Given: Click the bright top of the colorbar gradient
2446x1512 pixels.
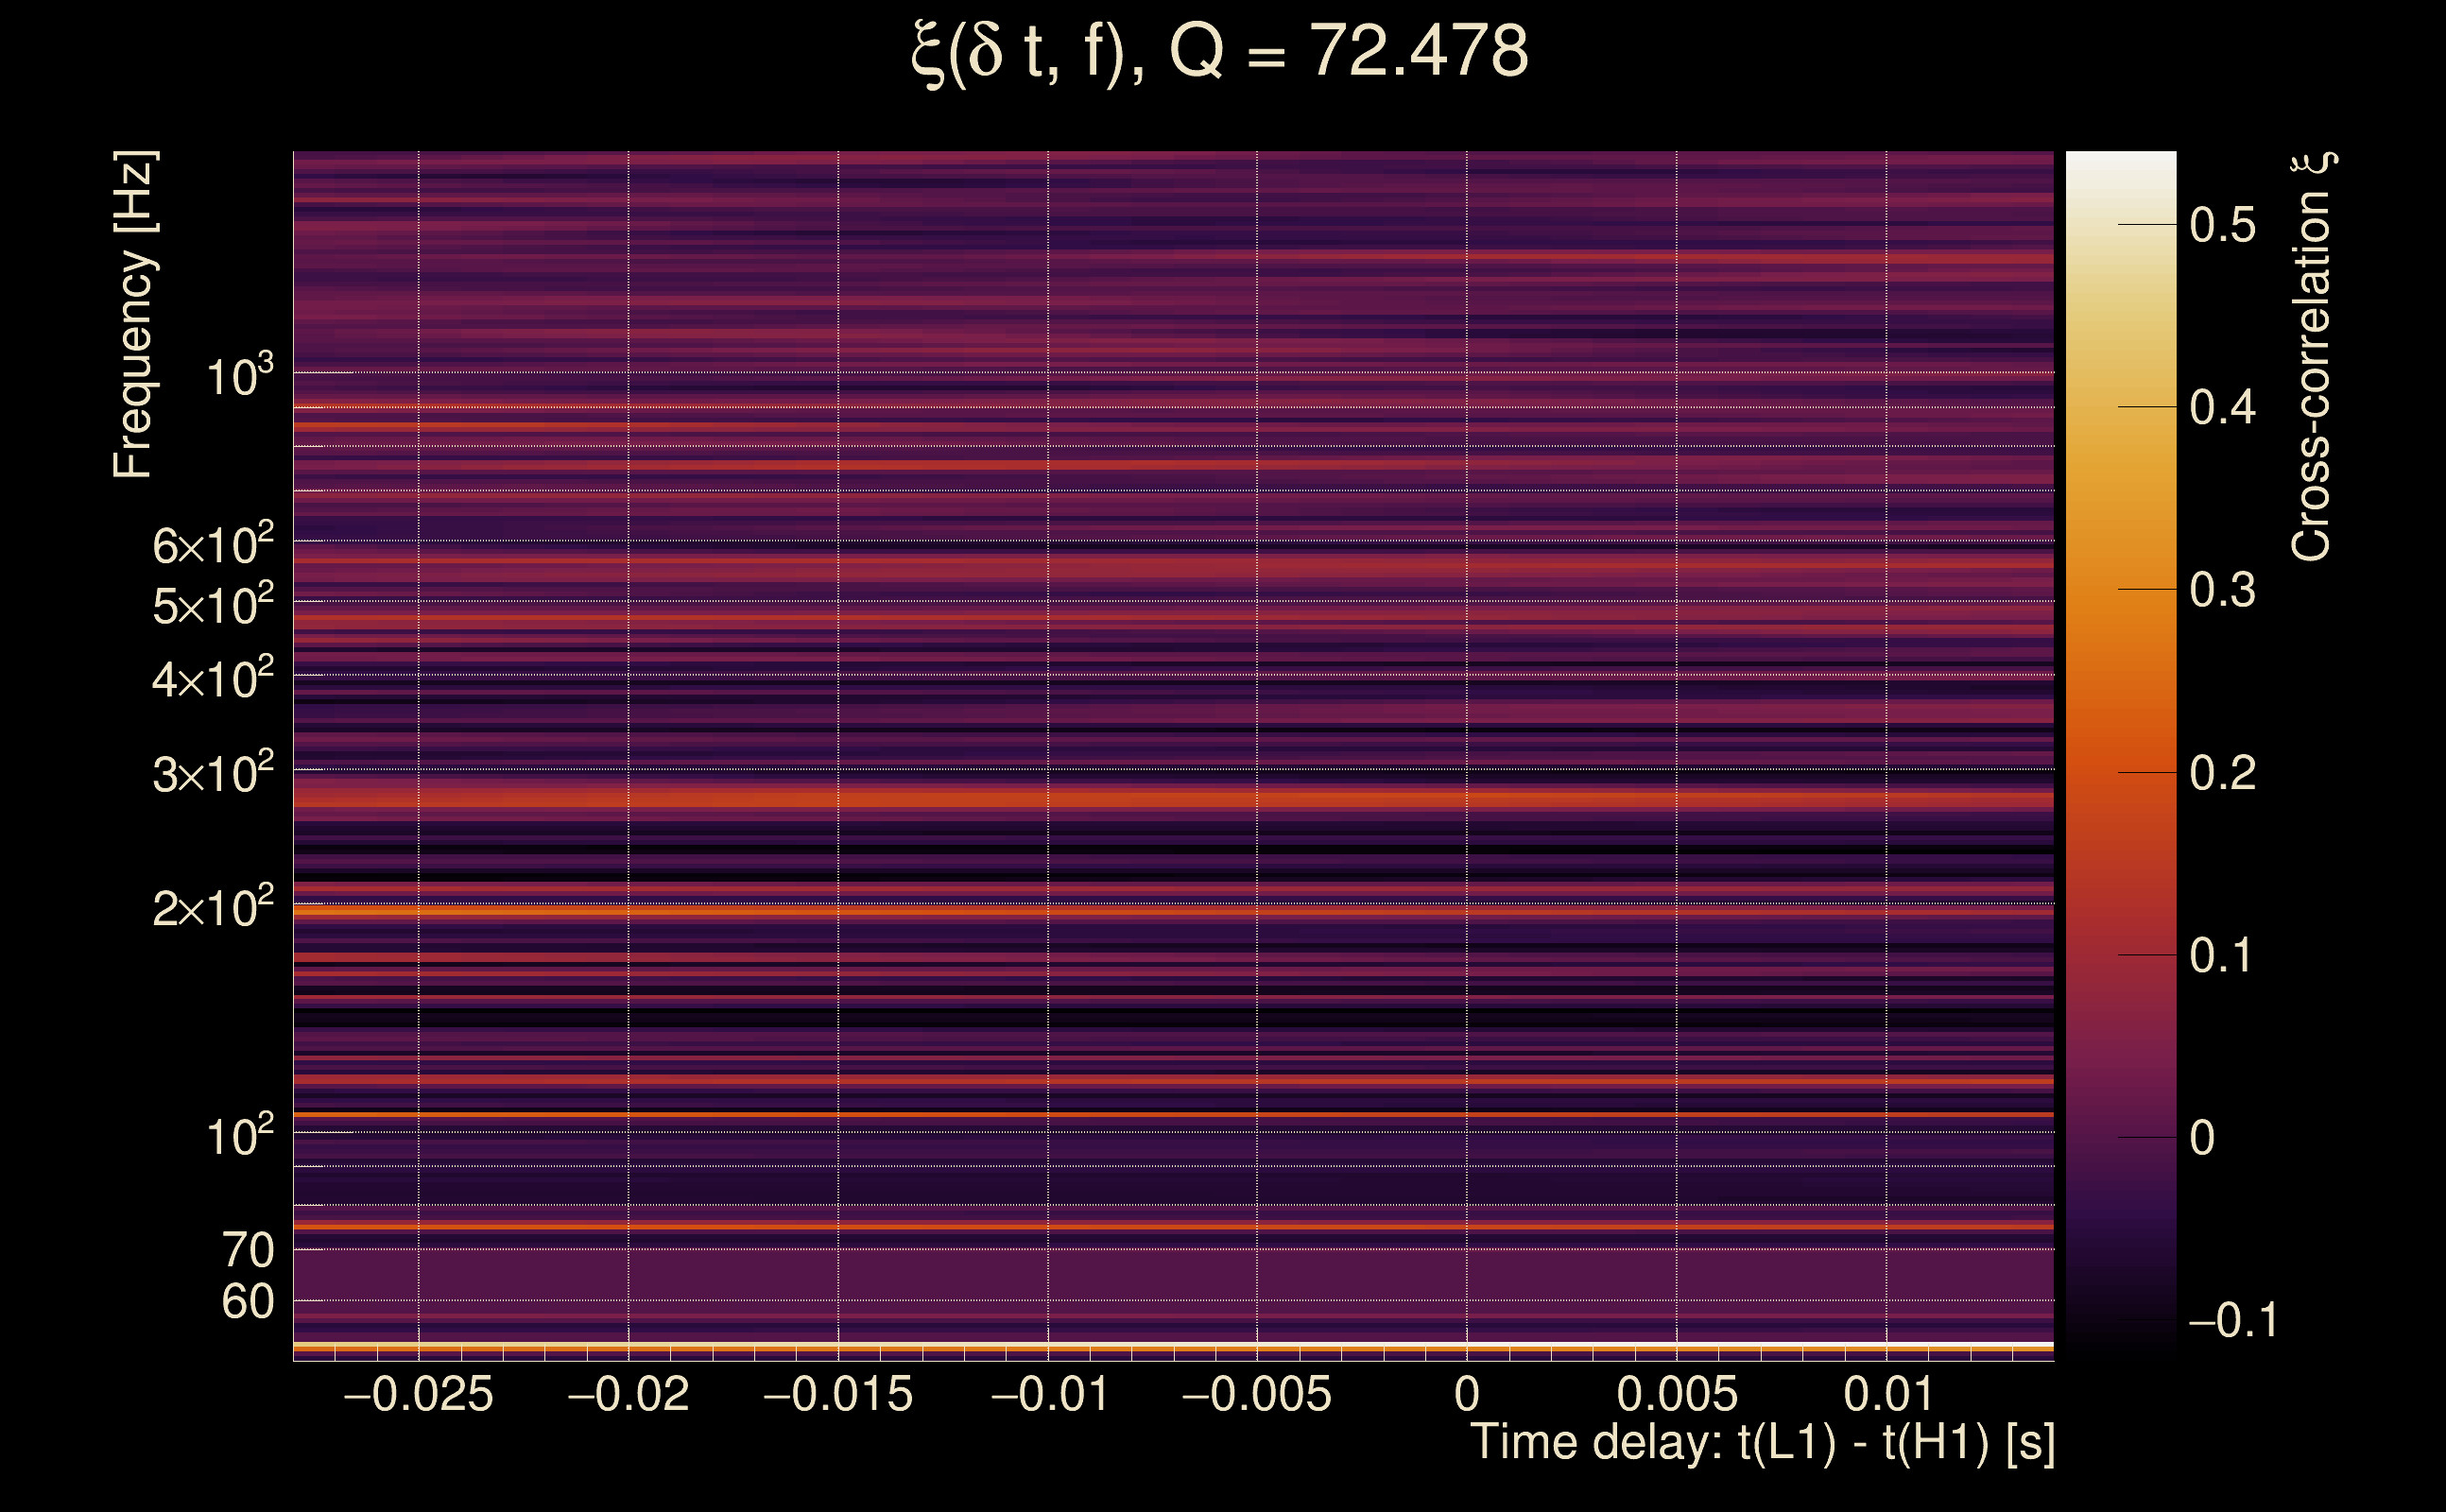Looking at the screenshot, I should (2120, 170).
